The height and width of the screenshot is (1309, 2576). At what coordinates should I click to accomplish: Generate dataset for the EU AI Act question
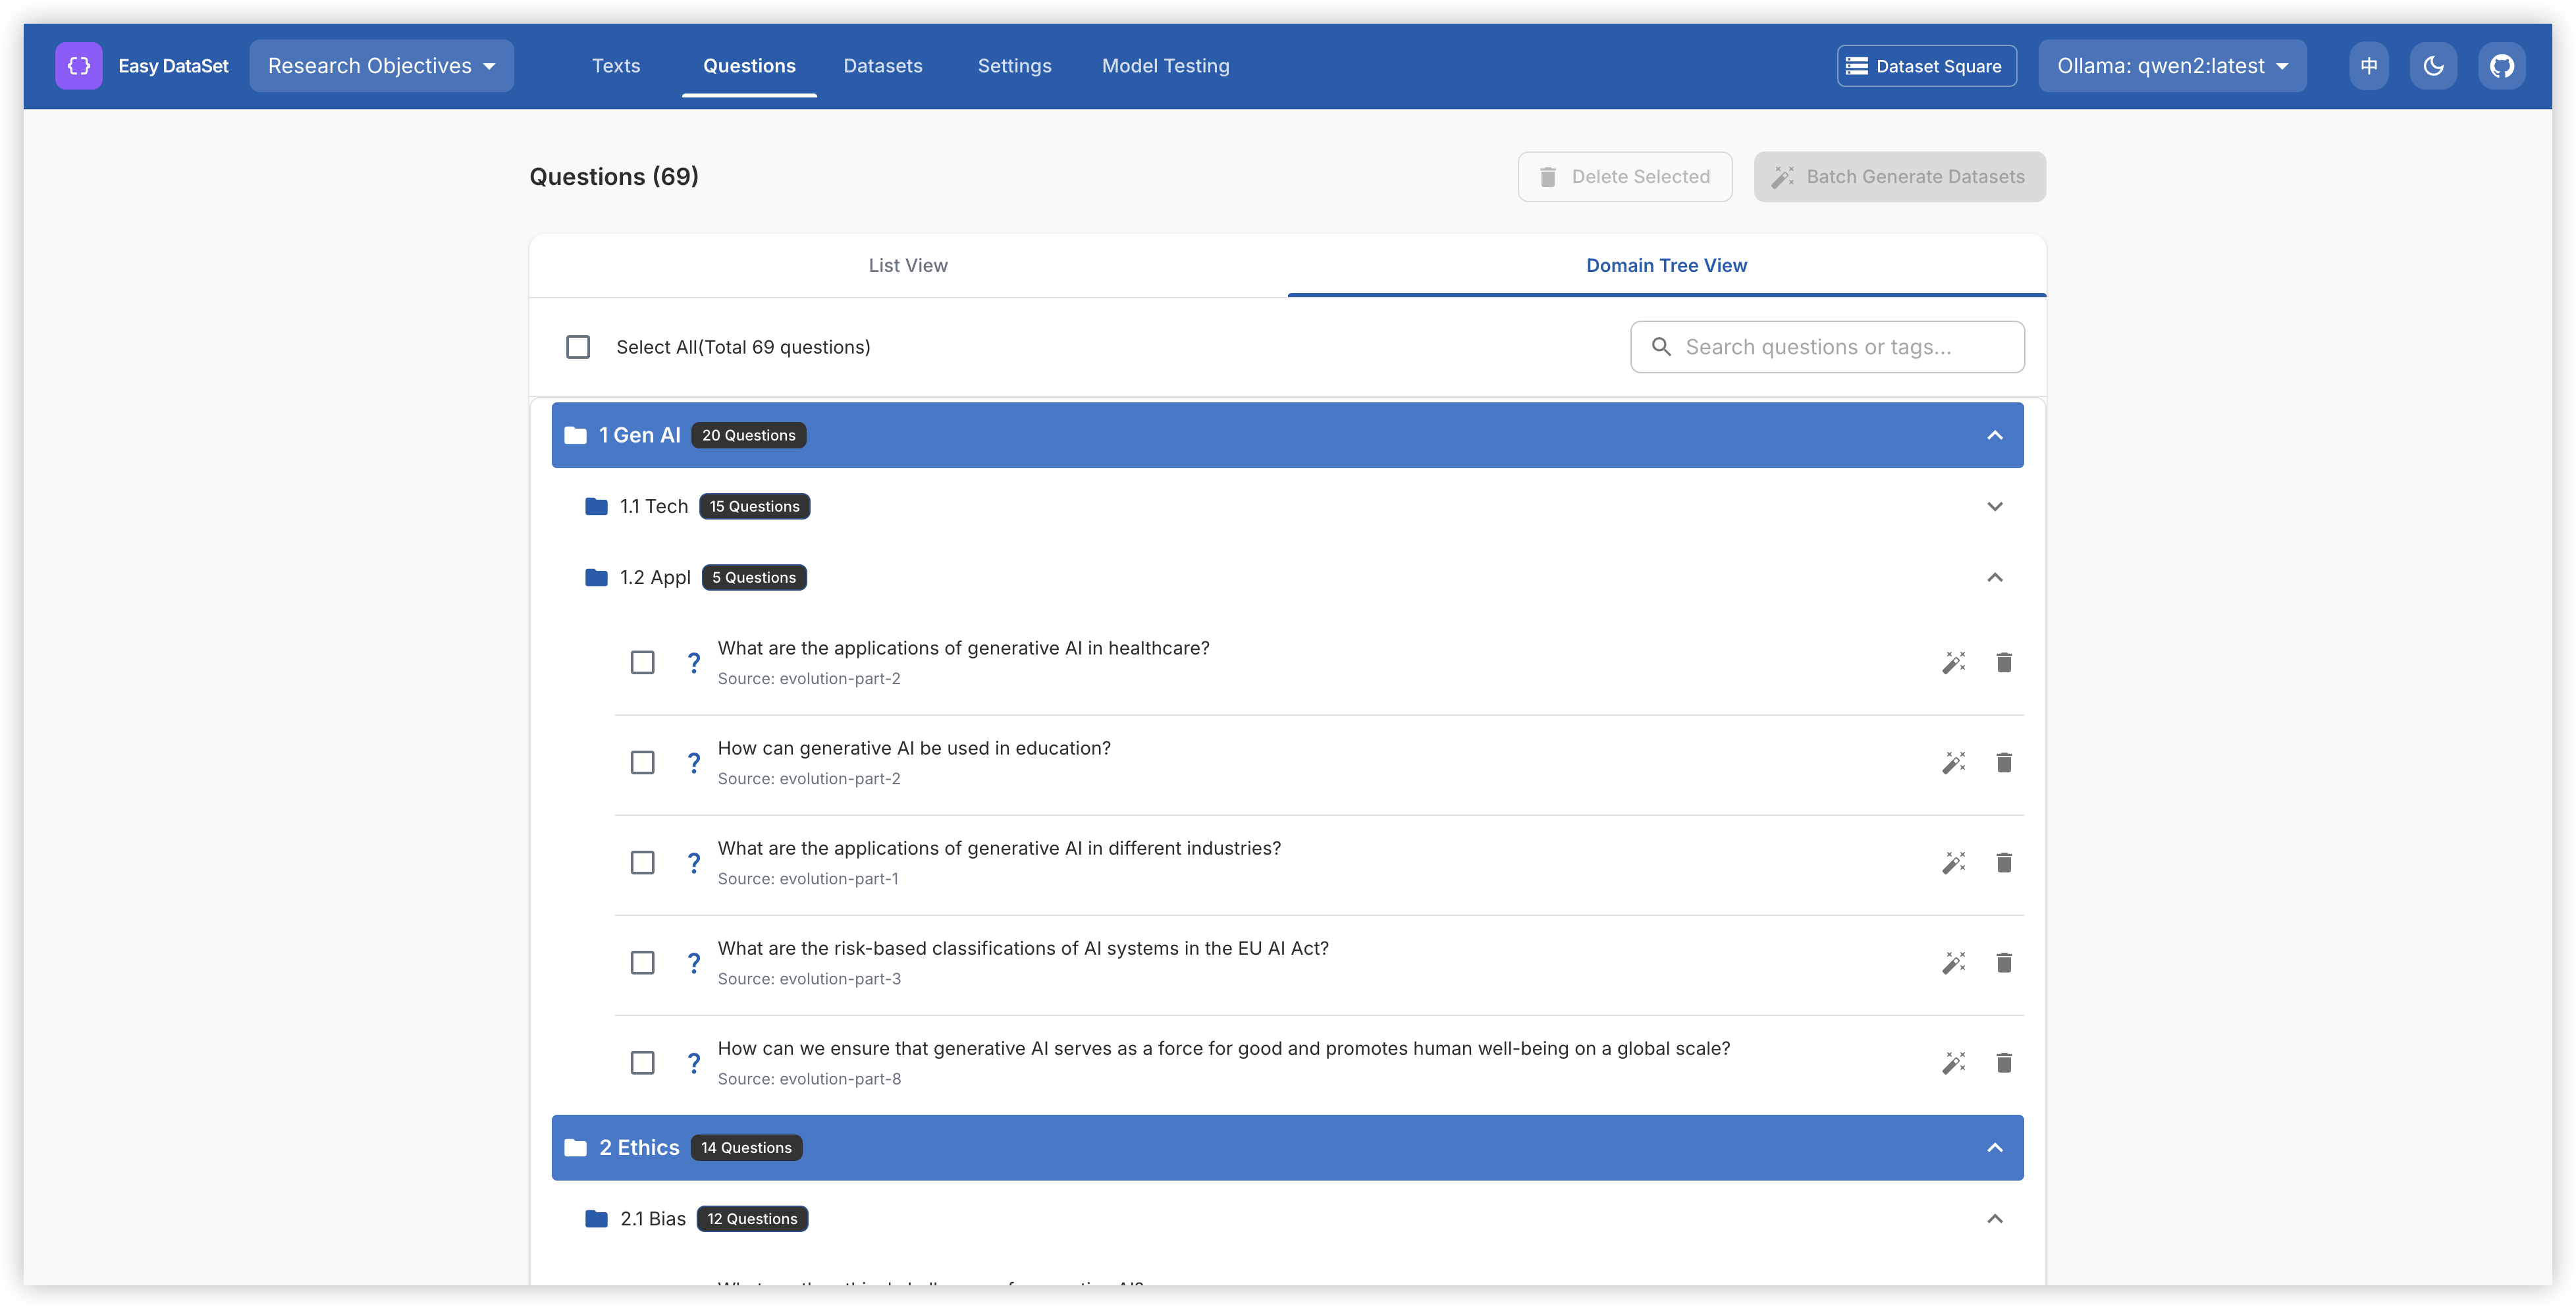point(1953,963)
